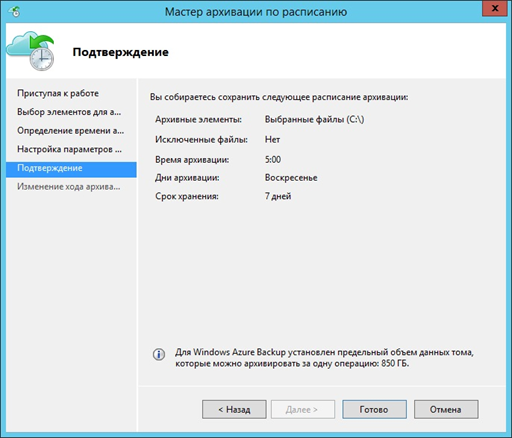
Task: Click the cloud backup clock icon
Action: [30, 51]
